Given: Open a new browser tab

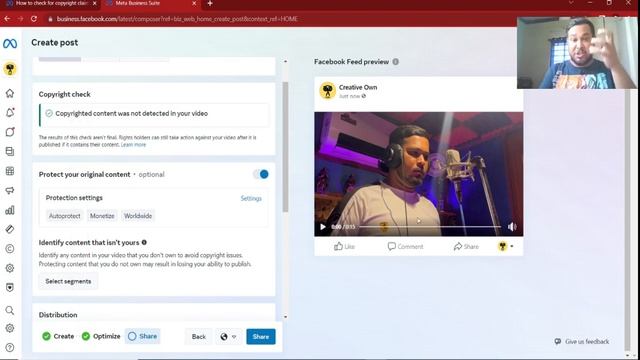Looking at the screenshot, I should click(x=210, y=4).
